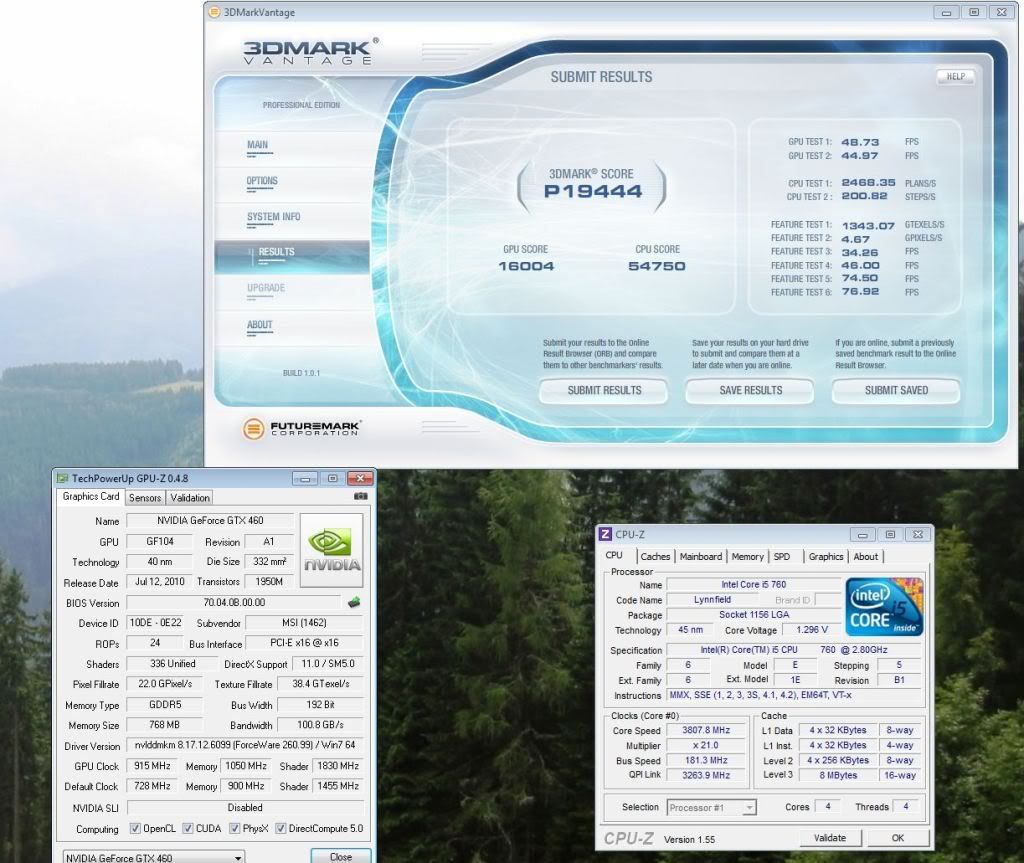Click the 3DMark score P19444

(592, 191)
